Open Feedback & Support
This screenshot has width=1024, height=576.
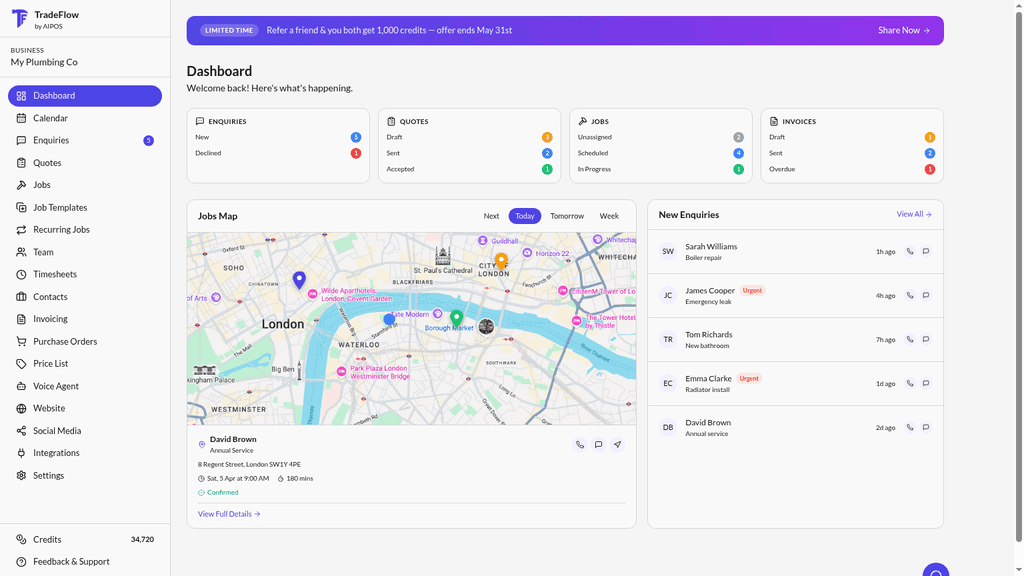pyautogui.click(x=85, y=562)
